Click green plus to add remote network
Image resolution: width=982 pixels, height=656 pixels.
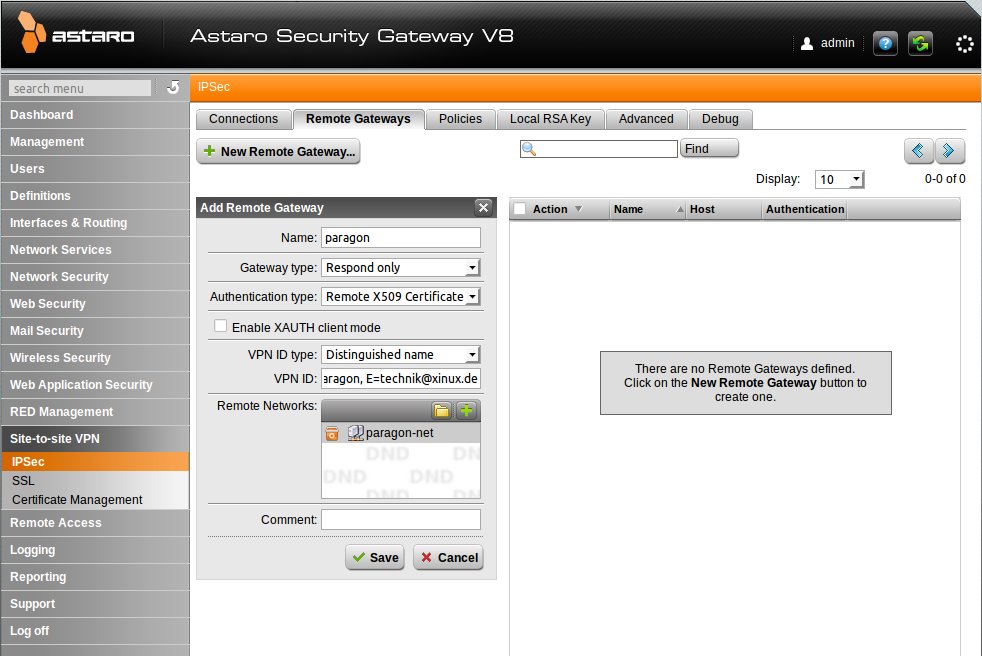467,411
